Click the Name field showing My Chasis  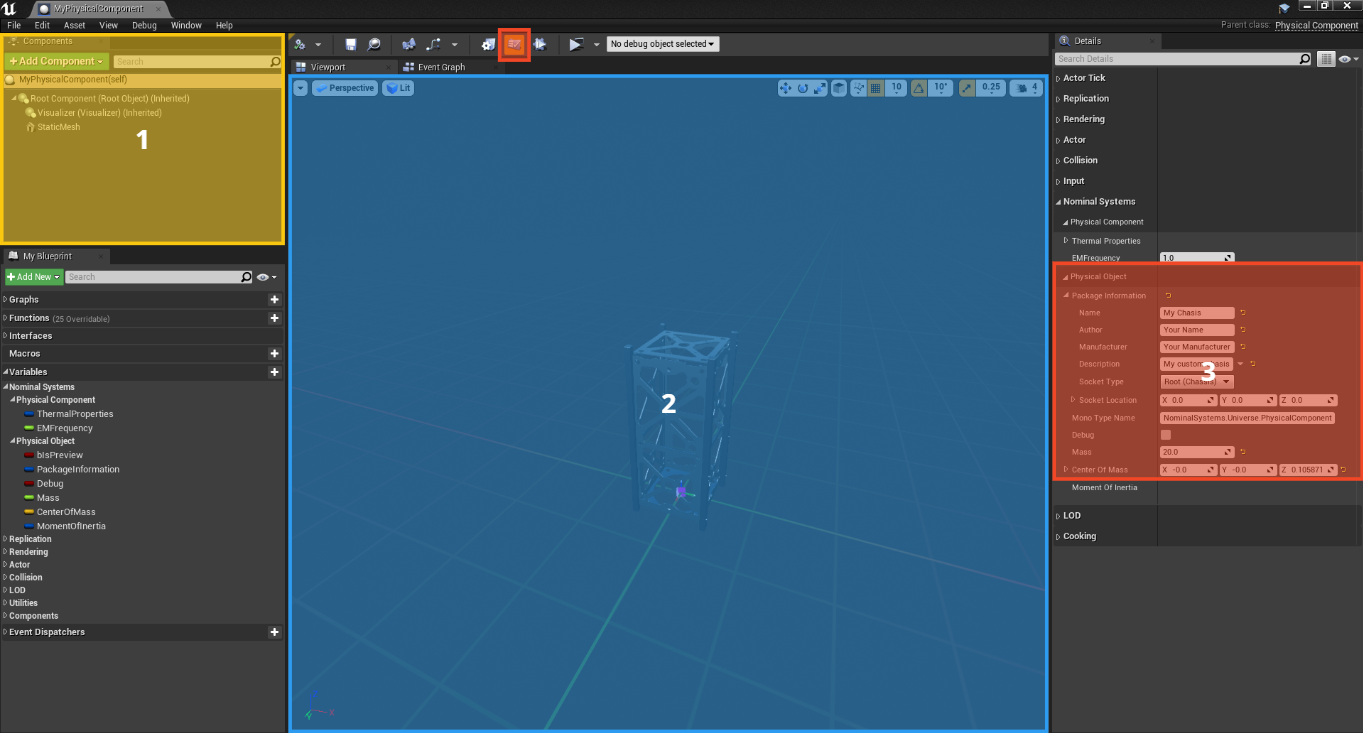click(x=1197, y=313)
